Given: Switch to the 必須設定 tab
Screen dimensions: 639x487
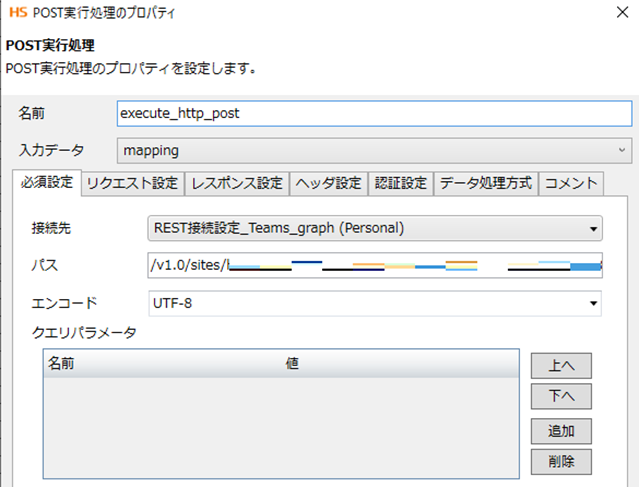Looking at the screenshot, I should 45,183.
